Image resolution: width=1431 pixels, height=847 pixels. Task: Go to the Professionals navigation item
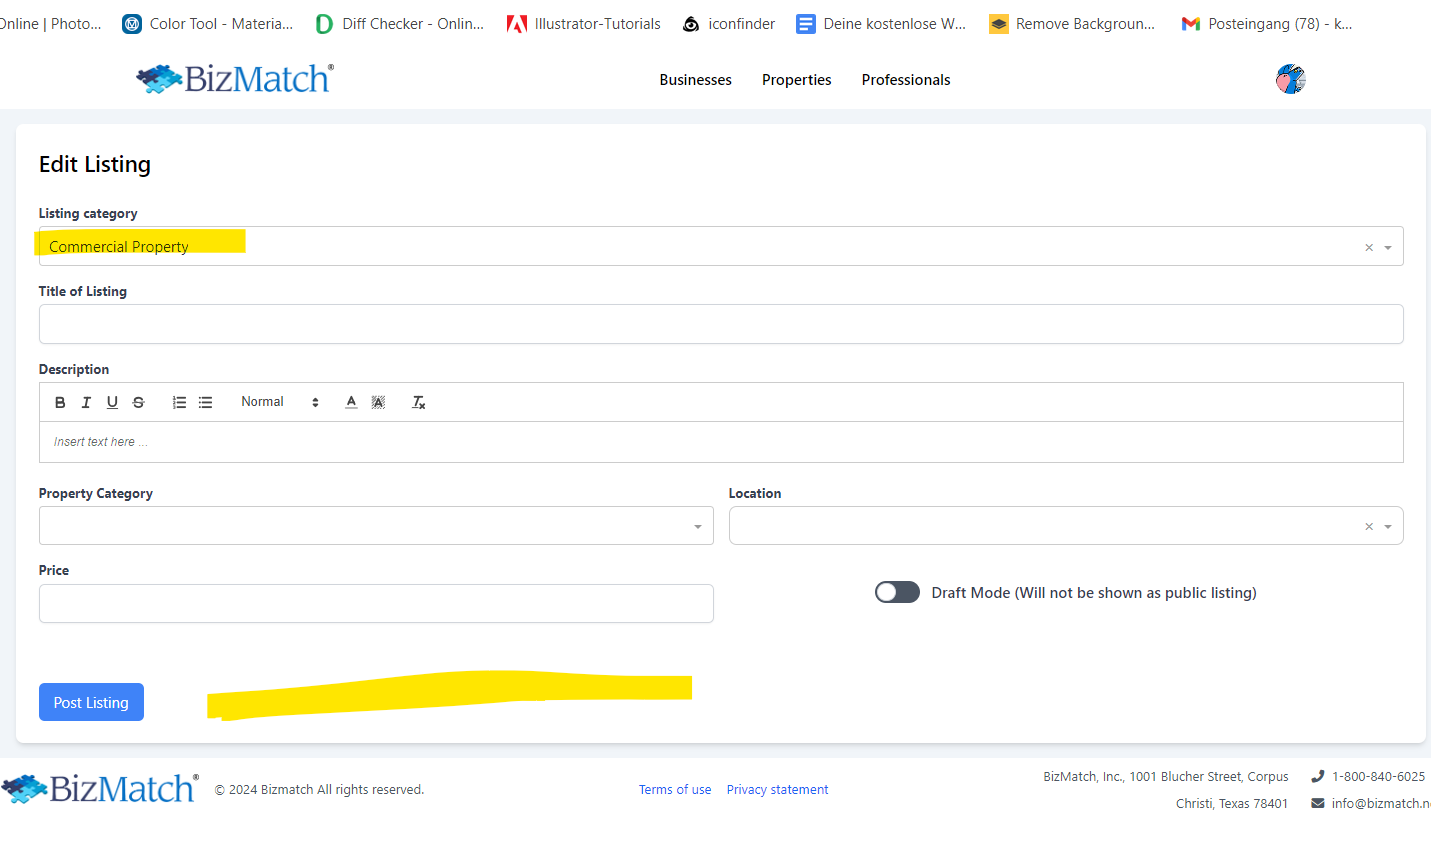[905, 80]
